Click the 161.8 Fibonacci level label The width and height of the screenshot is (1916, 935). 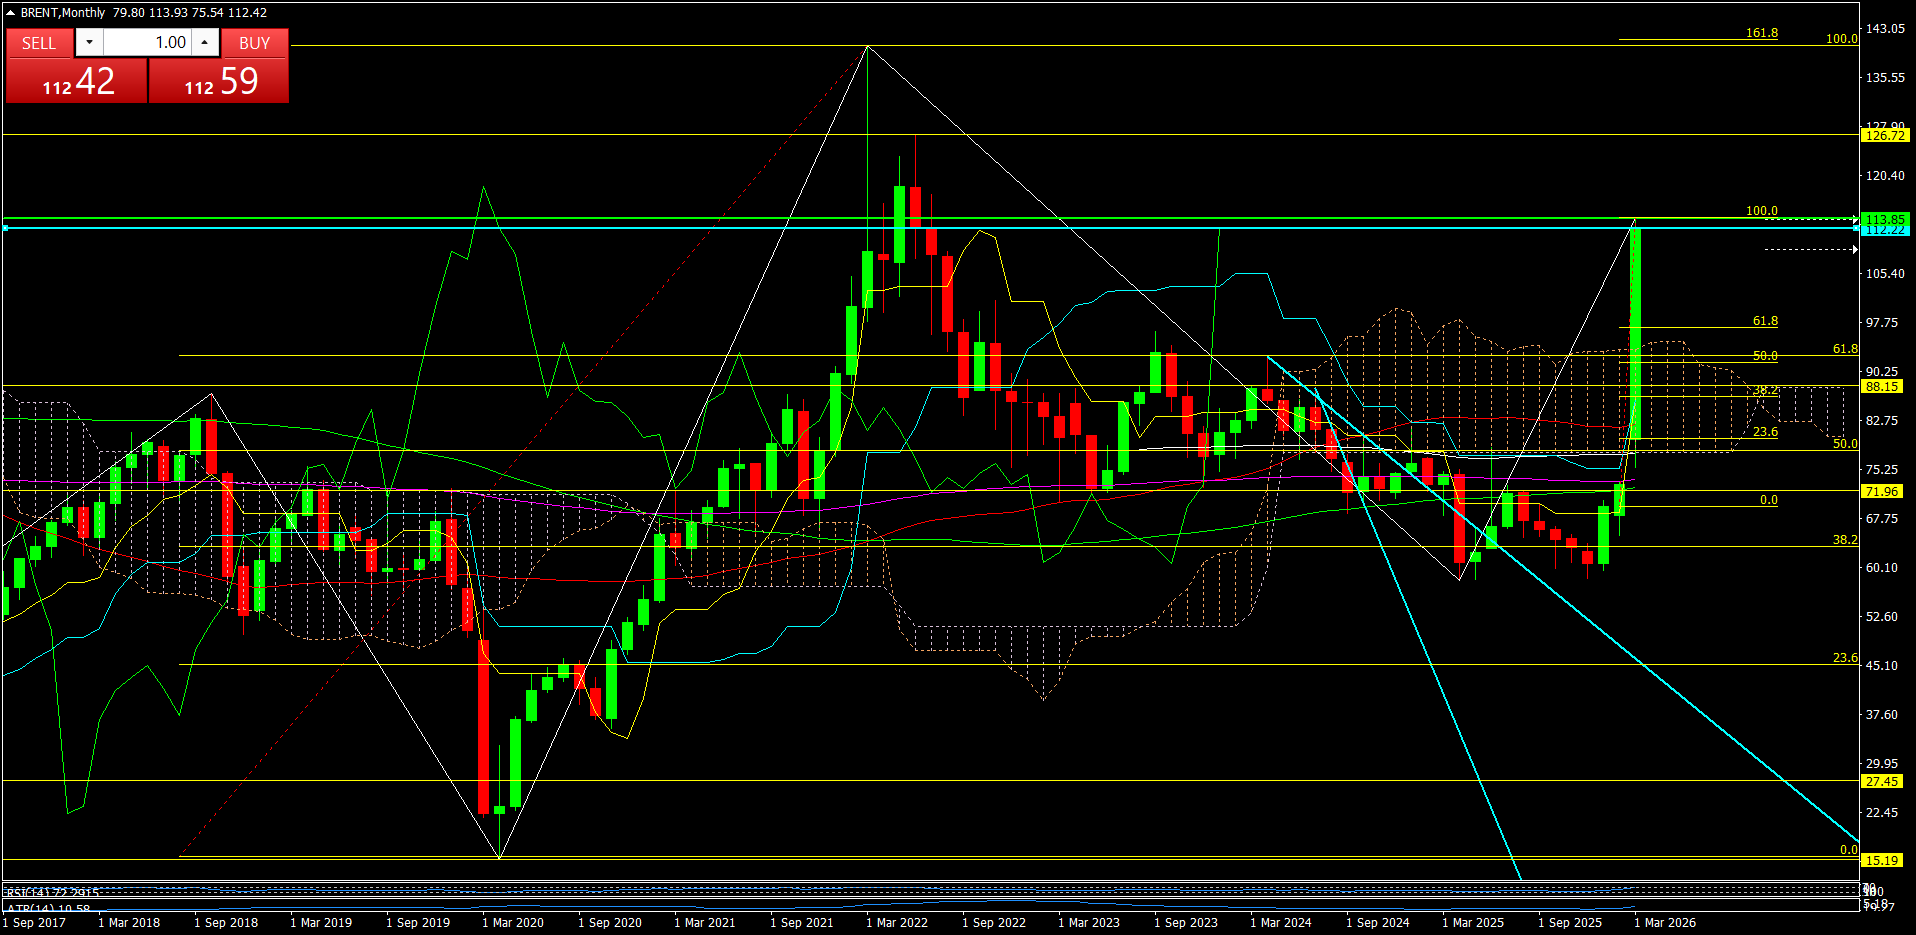coord(1761,33)
